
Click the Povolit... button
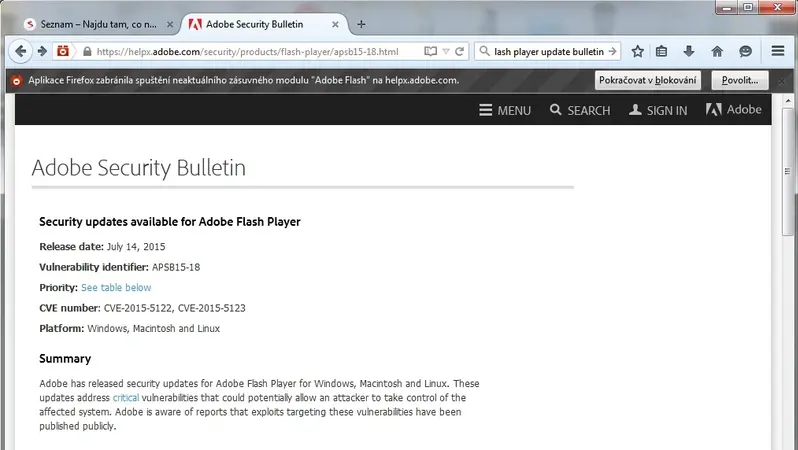click(x=740, y=80)
